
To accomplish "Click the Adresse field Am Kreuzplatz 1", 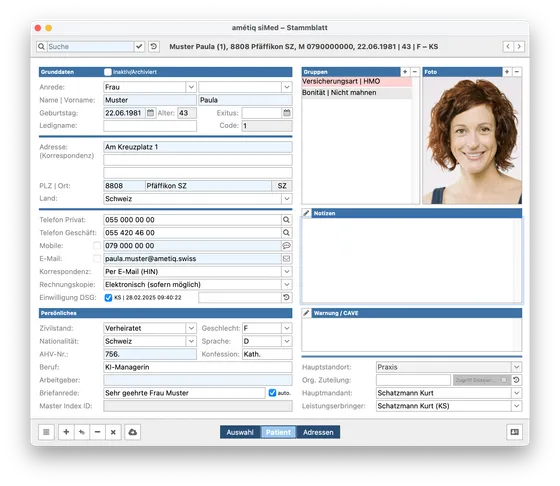I will click(x=198, y=147).
